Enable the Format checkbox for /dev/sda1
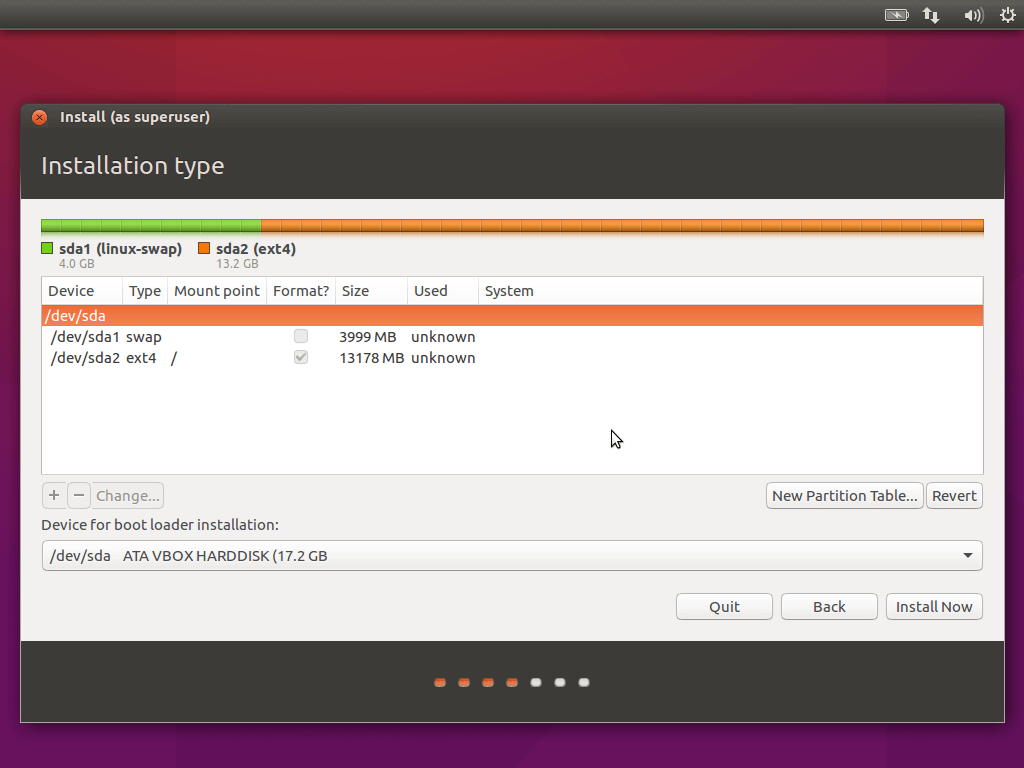 click(x=301, y=336)
